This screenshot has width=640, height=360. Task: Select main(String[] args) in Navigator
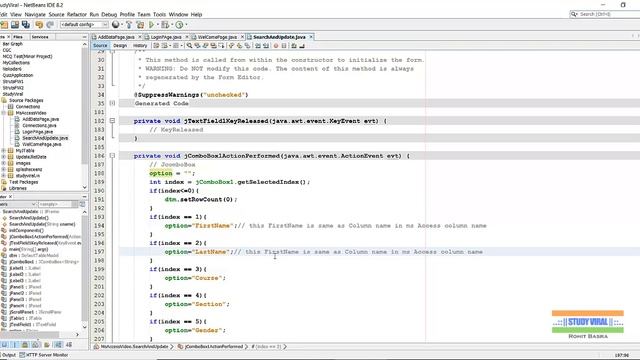point(28,249)
